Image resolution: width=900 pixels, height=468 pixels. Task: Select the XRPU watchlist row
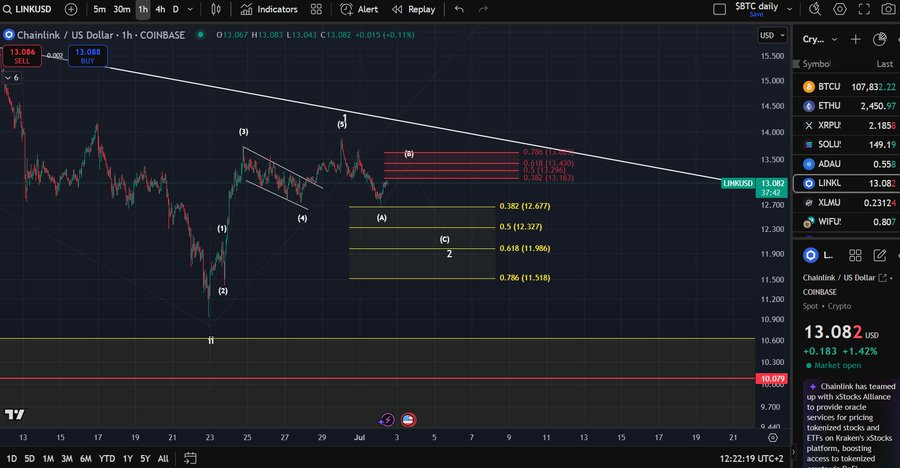847,125
